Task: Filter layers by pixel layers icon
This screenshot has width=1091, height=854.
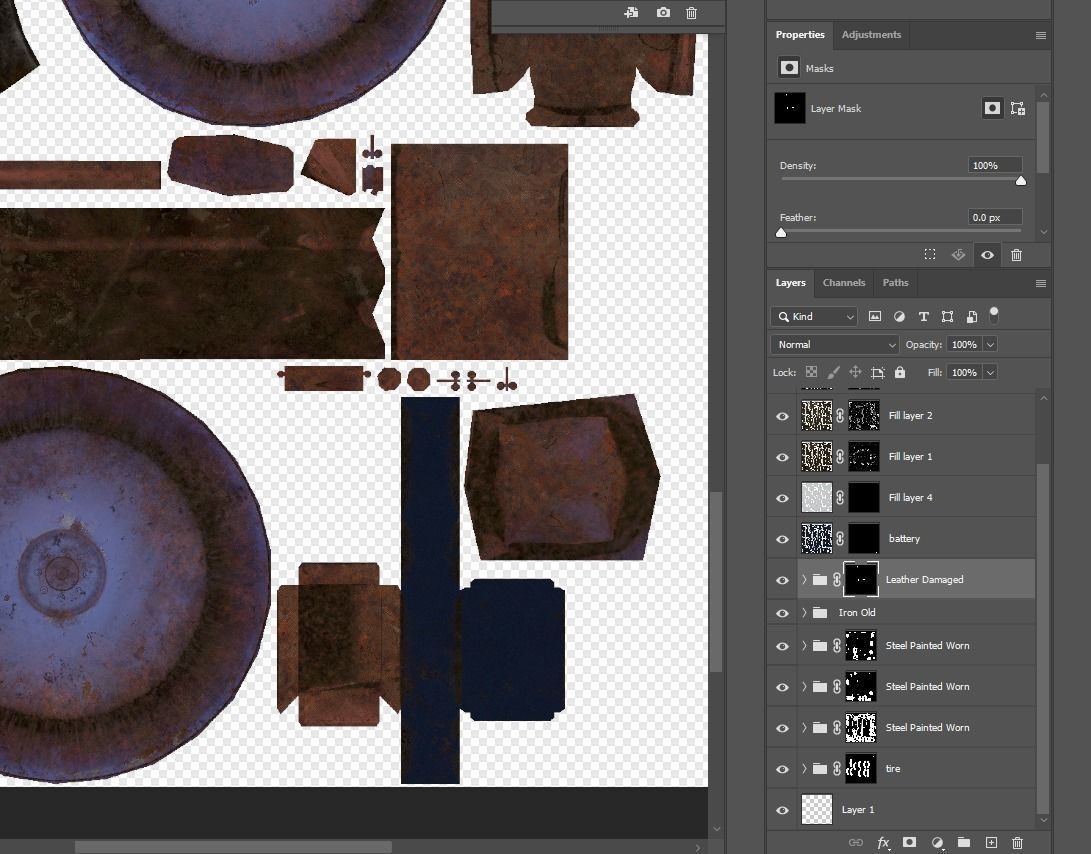Action: pyautogui.click(x=875, y=317)
